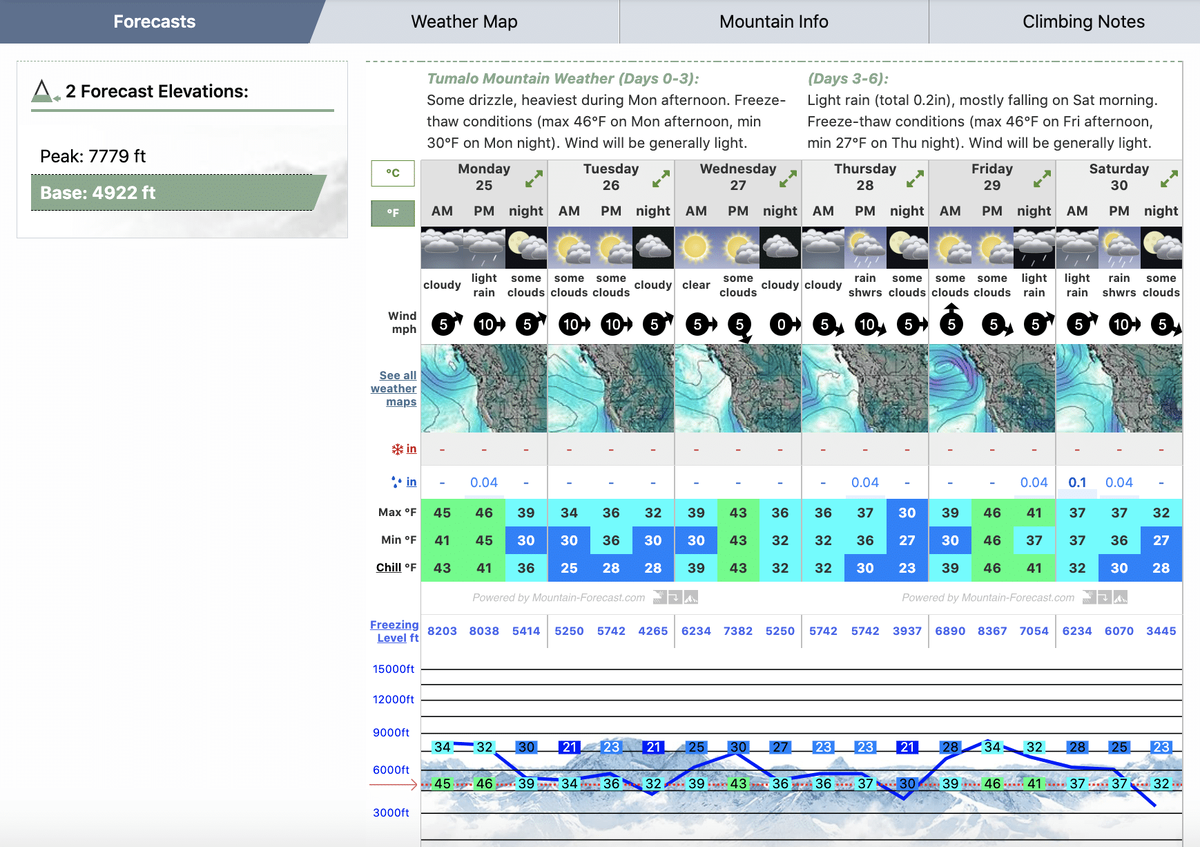Open the Climbing Notes tab
Screen dimensions: 1200x847
[1084, 21]
